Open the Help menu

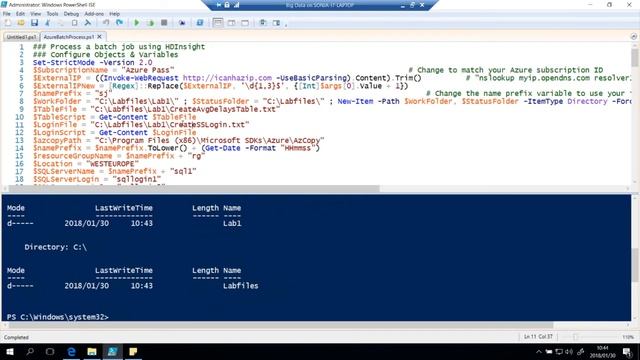[115, 14]
